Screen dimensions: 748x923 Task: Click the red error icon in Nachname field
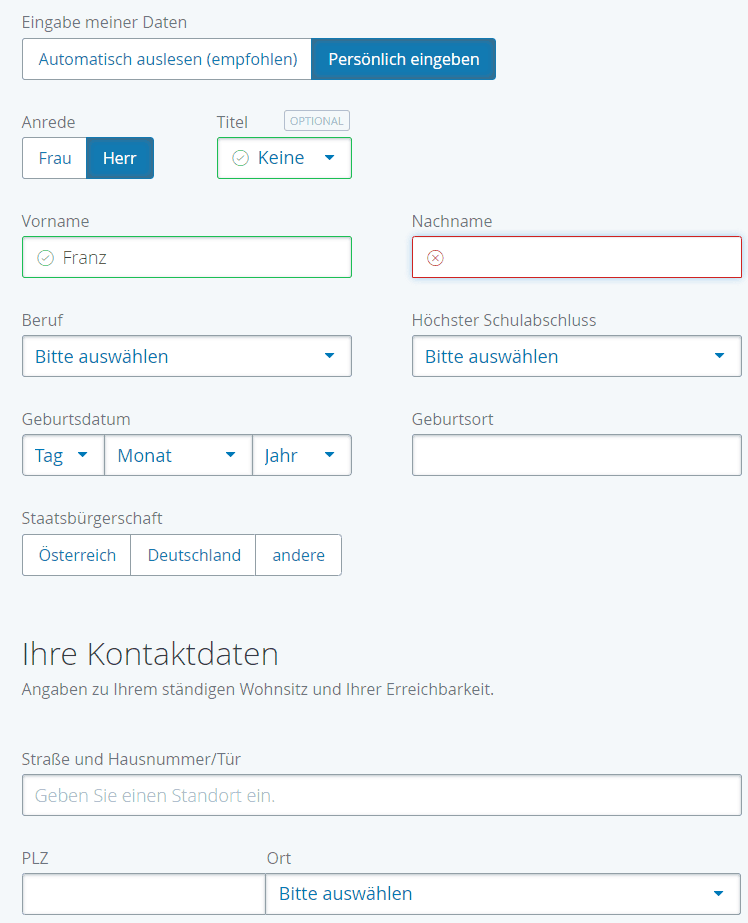point(435,258)
